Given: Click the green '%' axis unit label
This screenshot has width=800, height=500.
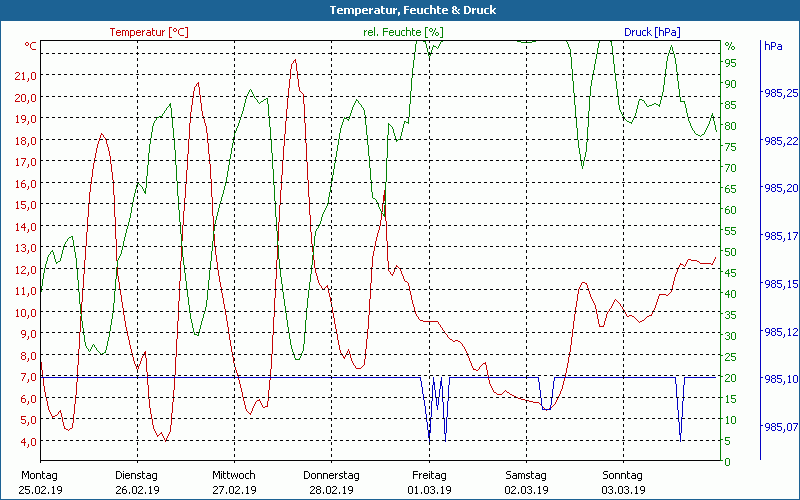Looking at the screenshot, I should [730, 47].
